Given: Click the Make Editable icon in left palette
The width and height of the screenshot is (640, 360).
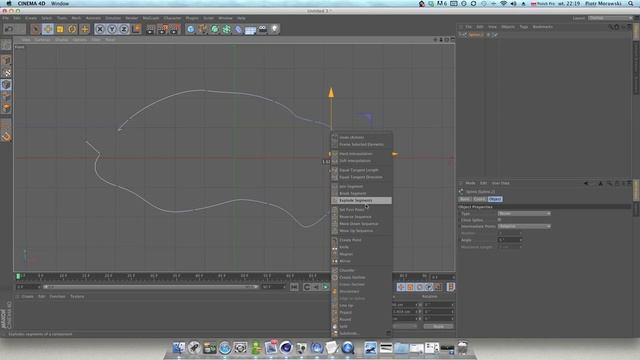Looking at the screenshot, I should point(6,44).
